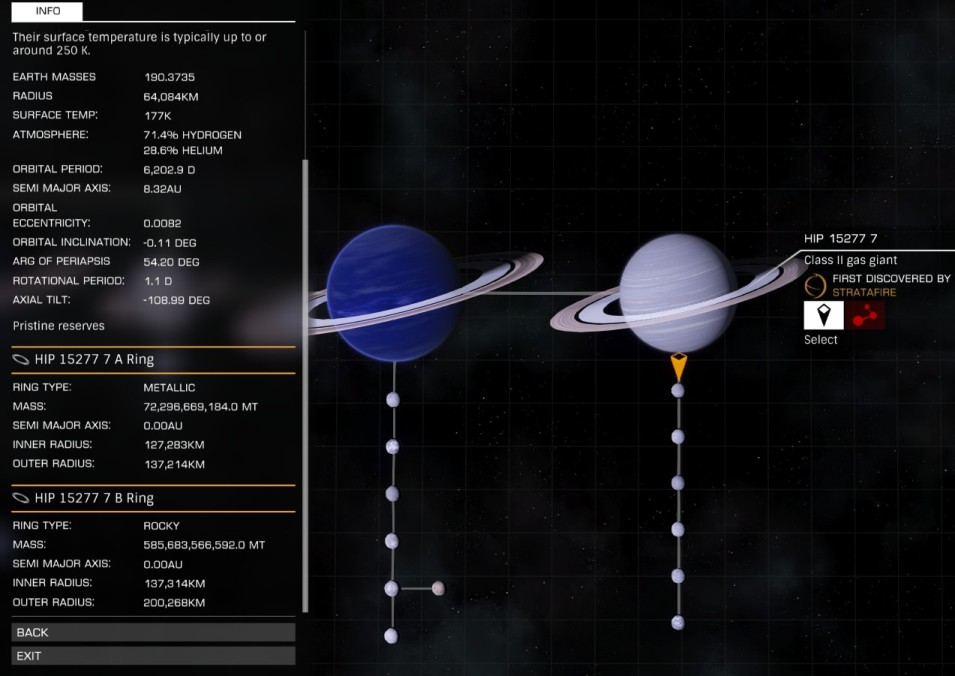The image size is (955, 676).
Task: Click the Pristine reserves text
Action: [x=58, y=326]
